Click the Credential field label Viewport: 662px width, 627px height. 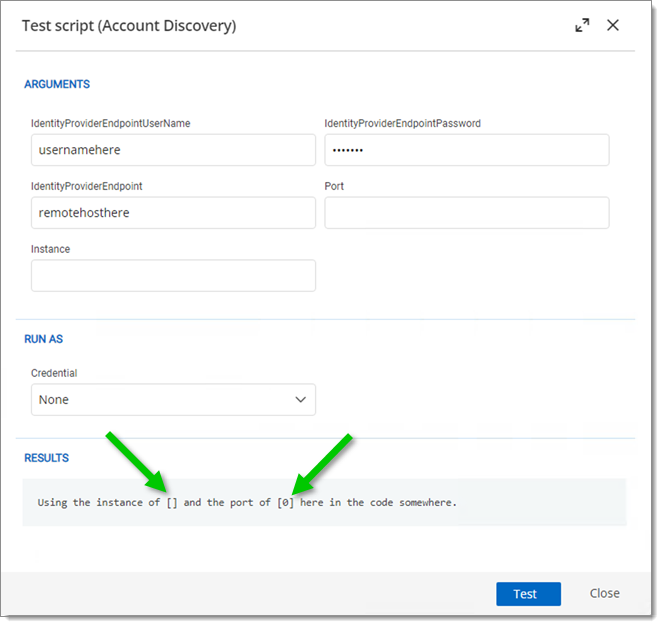point(54,373)
